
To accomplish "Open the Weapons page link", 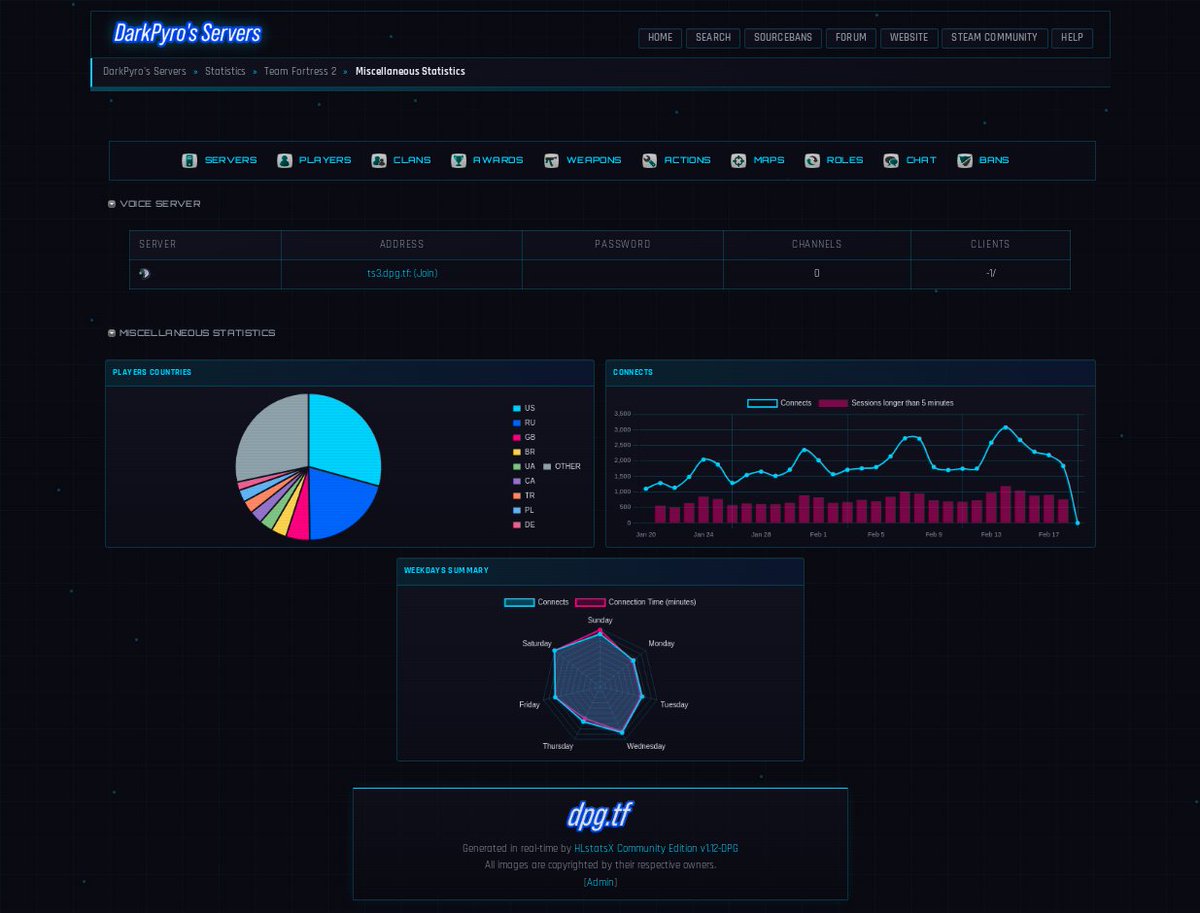I will click(594, 160).
